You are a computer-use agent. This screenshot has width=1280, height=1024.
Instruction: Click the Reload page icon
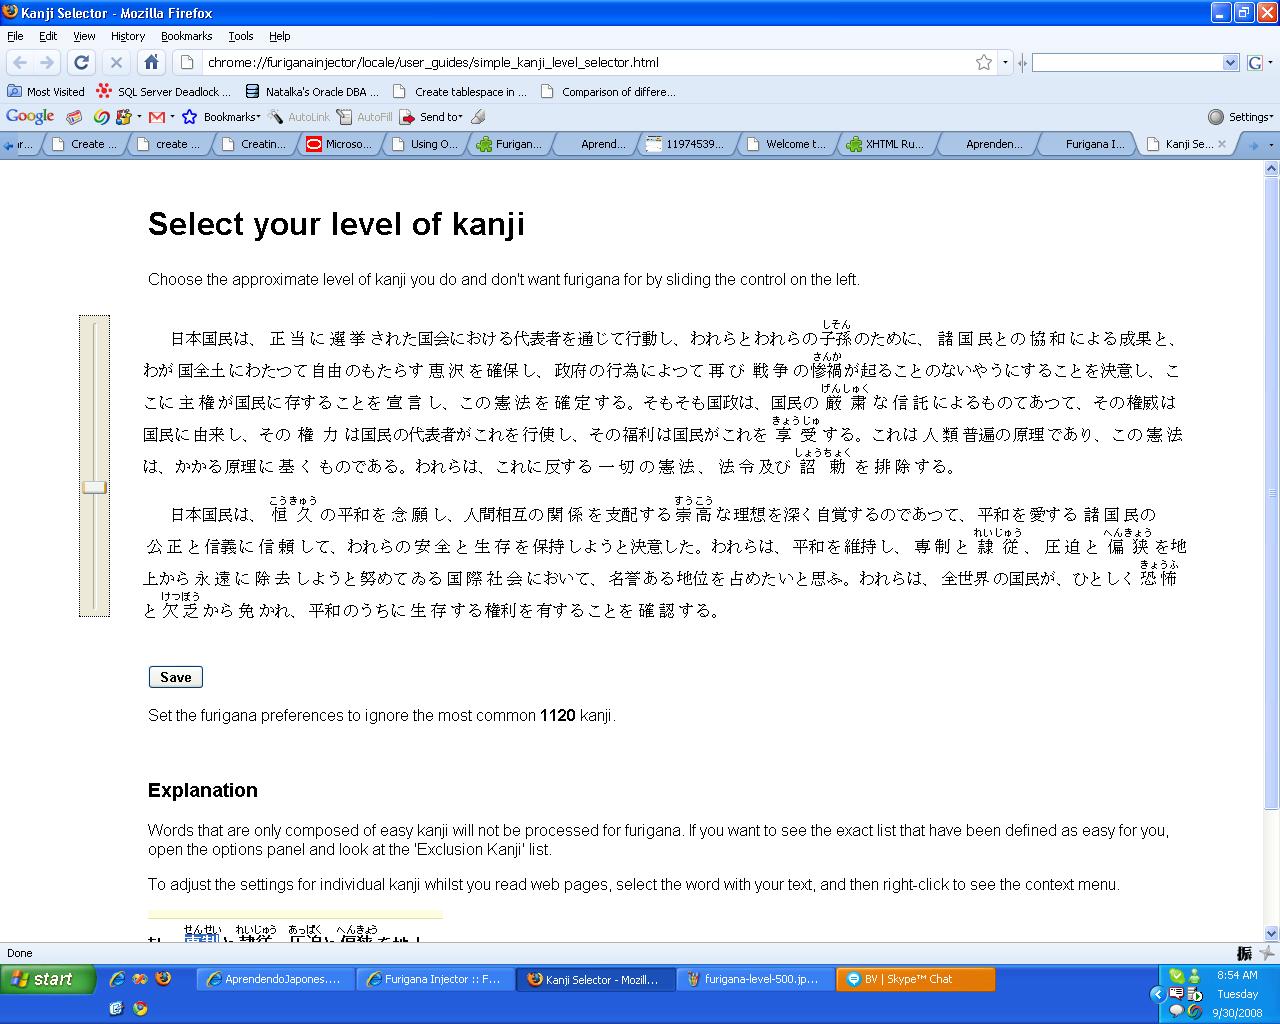pos(82,62)
